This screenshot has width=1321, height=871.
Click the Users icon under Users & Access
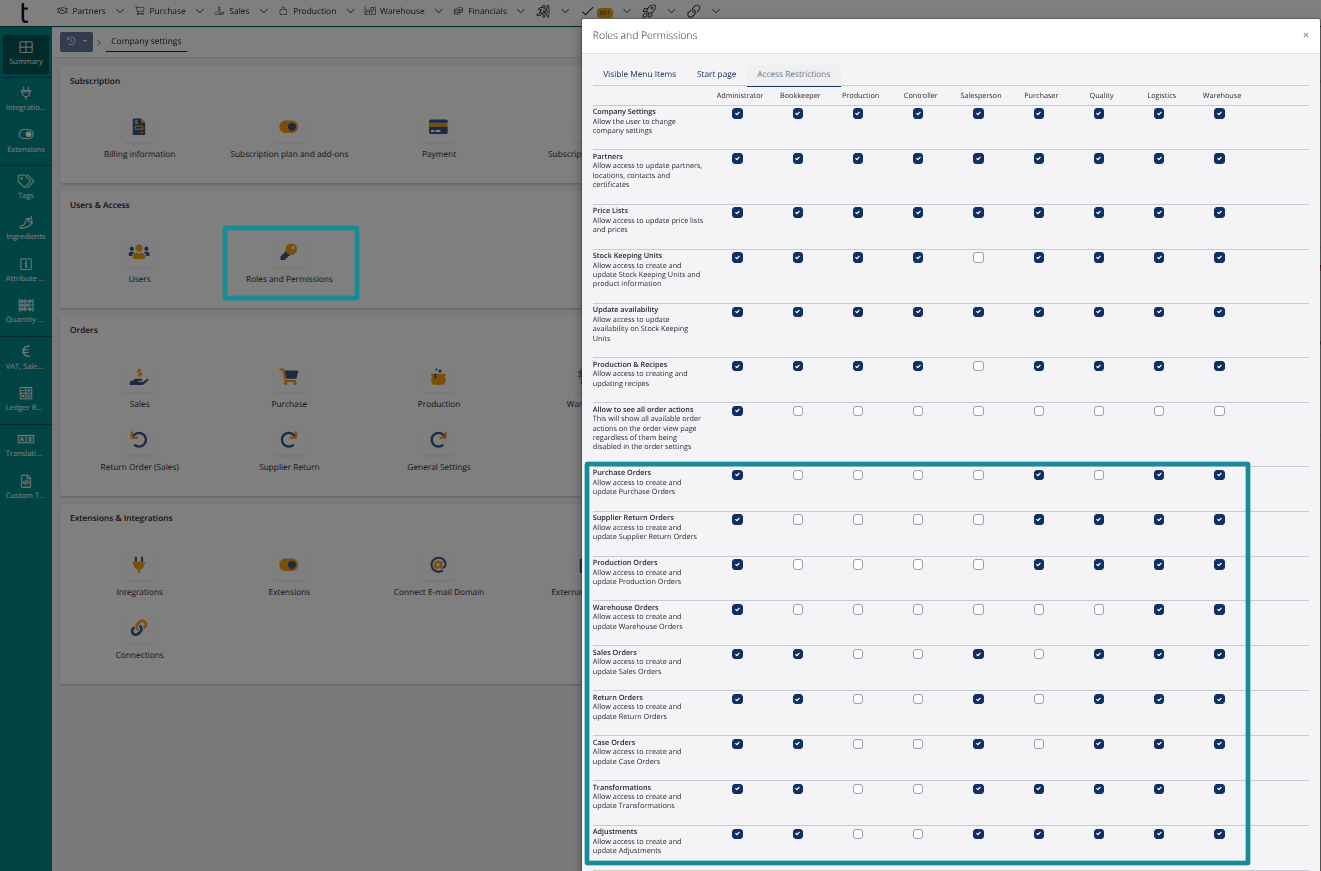coord(139,252)
